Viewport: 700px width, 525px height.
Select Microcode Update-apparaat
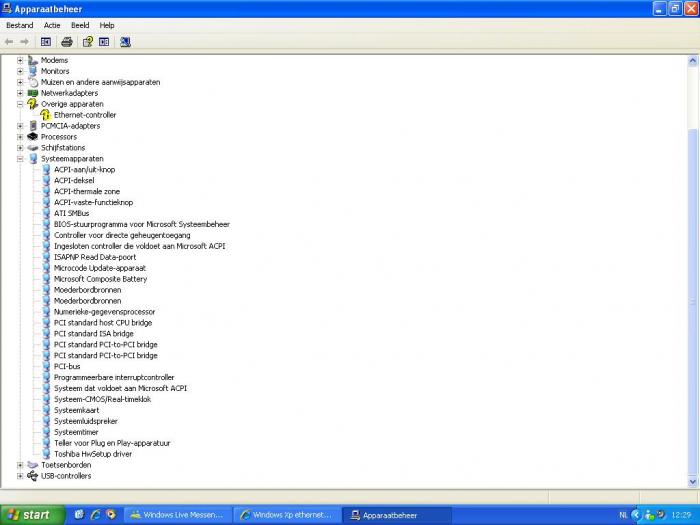[100, 268]
